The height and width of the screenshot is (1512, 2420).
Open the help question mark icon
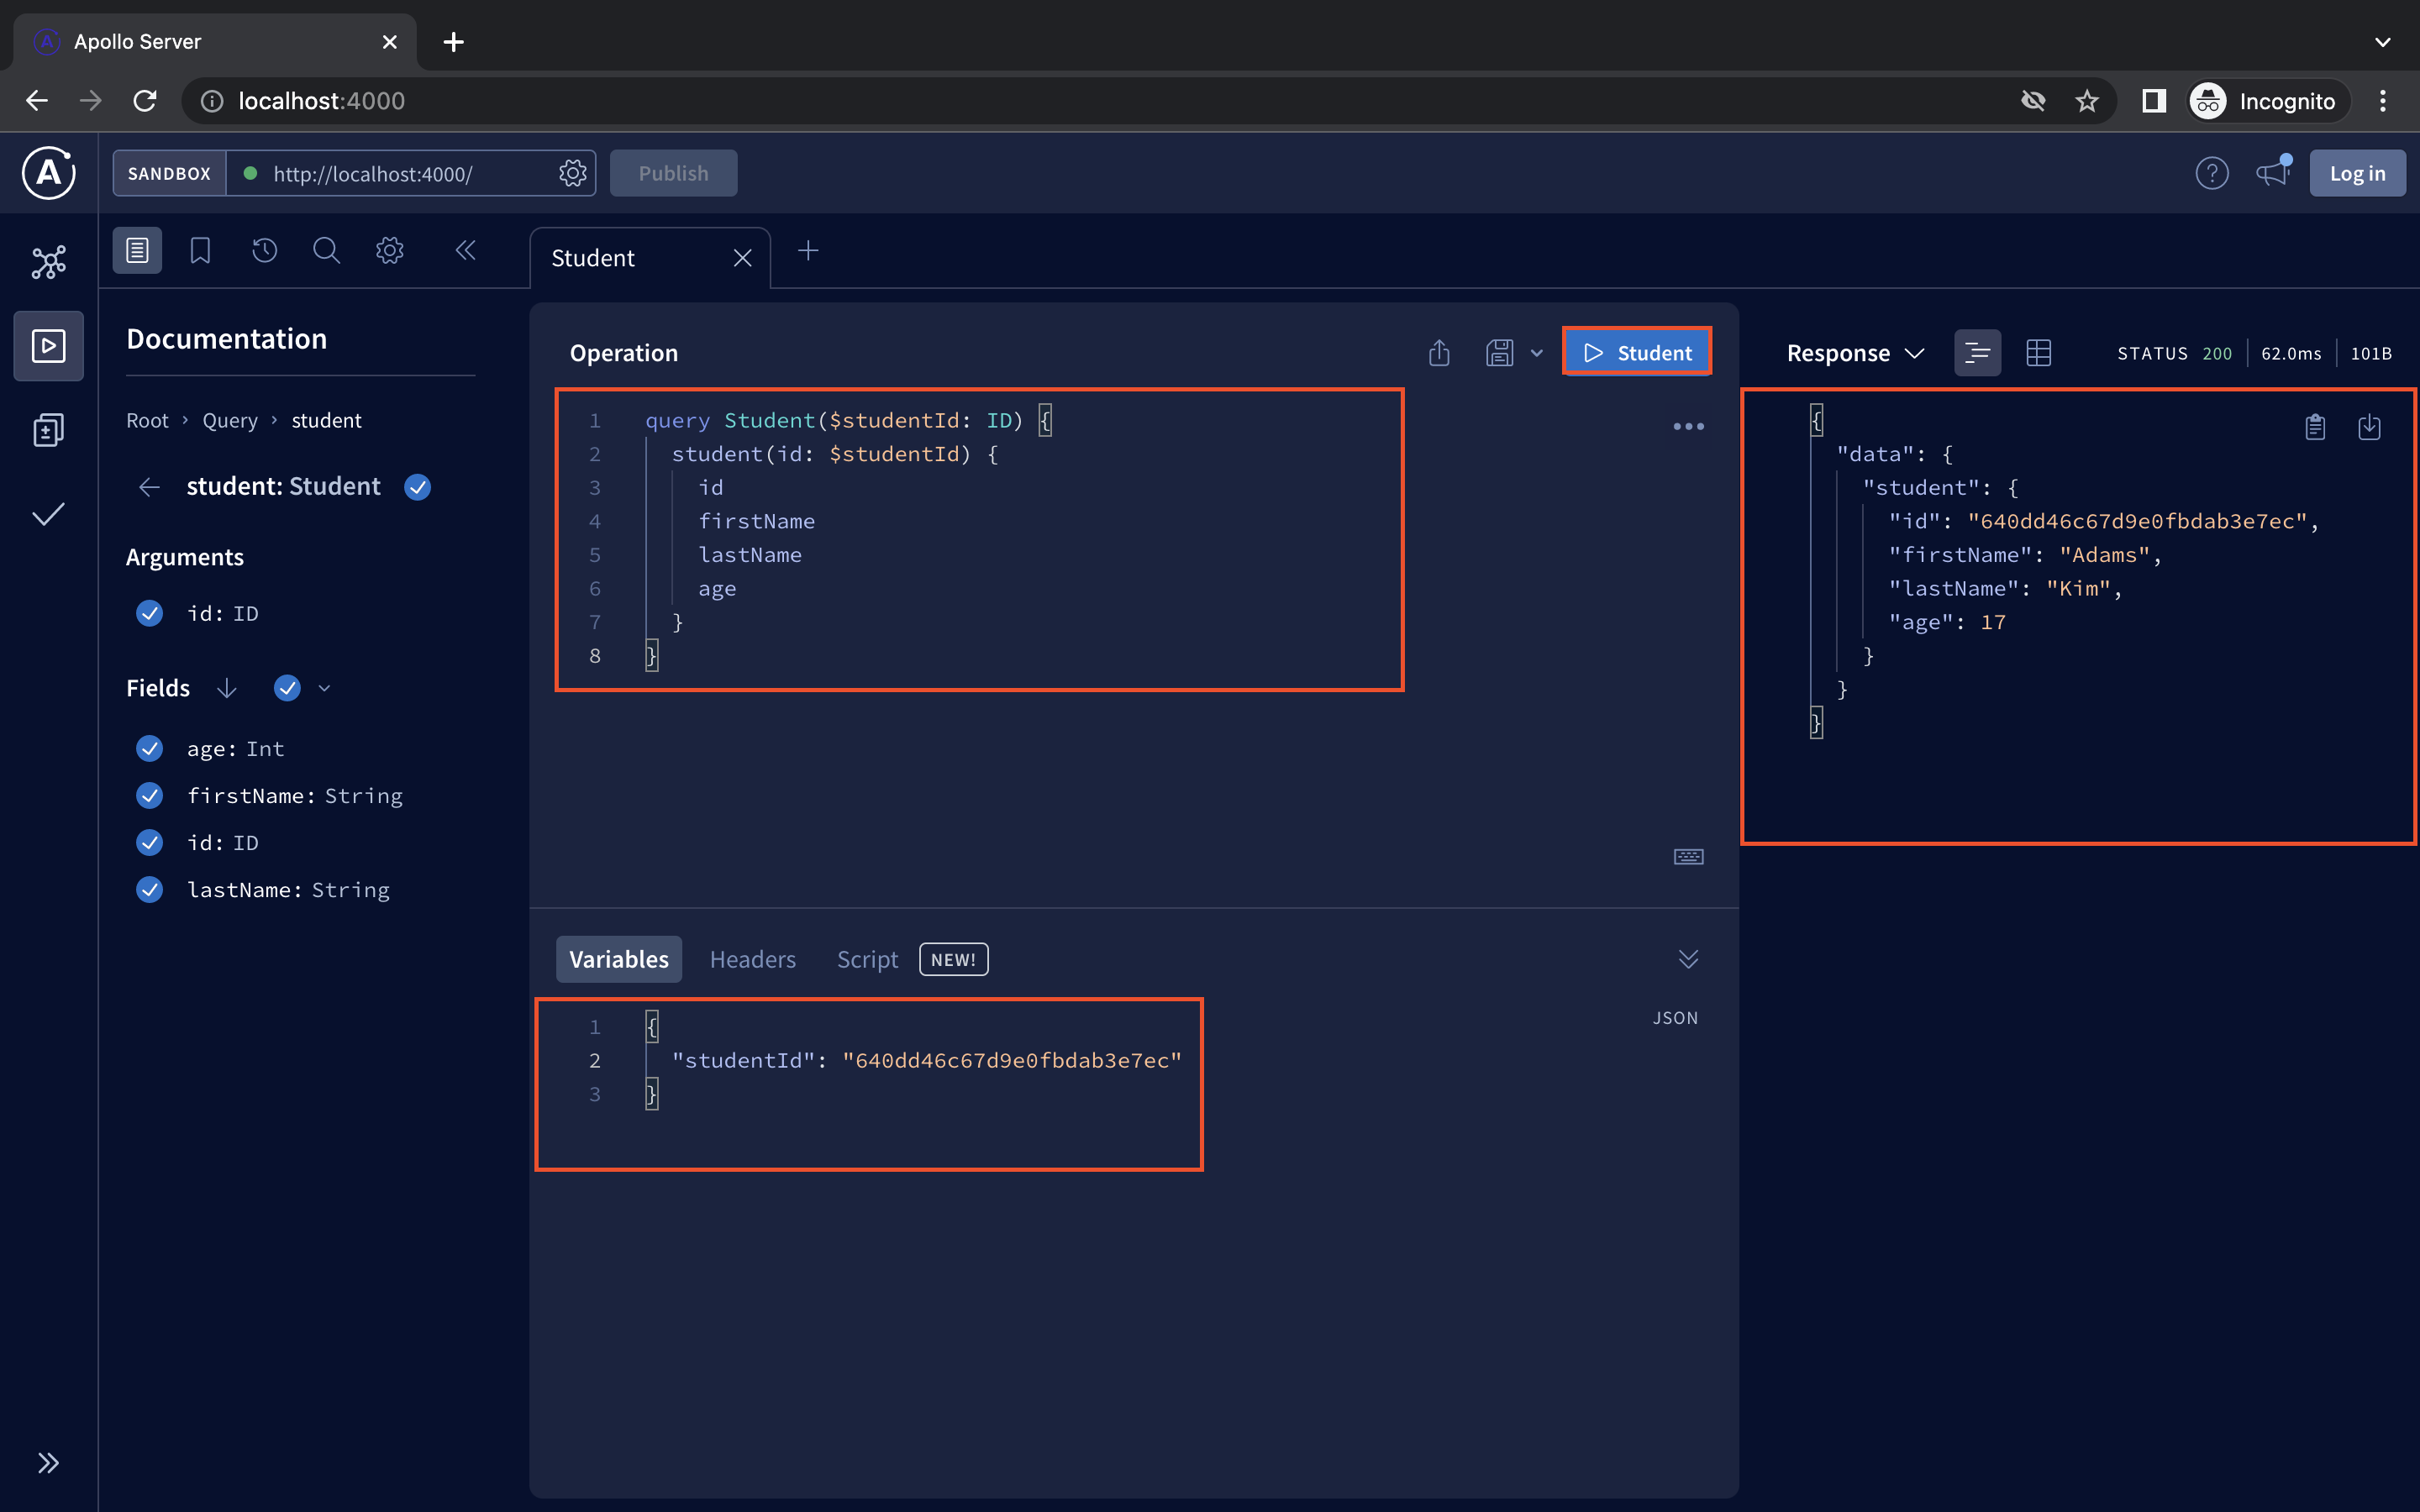pos(2212,173)
